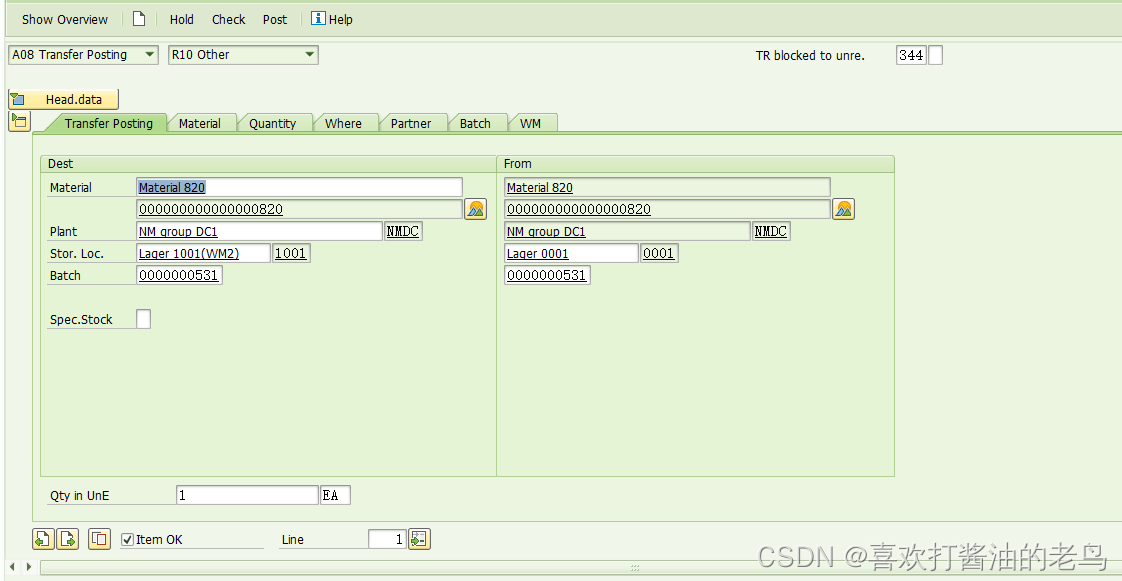The width and height of the screenshot is (1122, 581).
Task: Click the Line stepper icon at the bottom
Action: tap(417, 538)
